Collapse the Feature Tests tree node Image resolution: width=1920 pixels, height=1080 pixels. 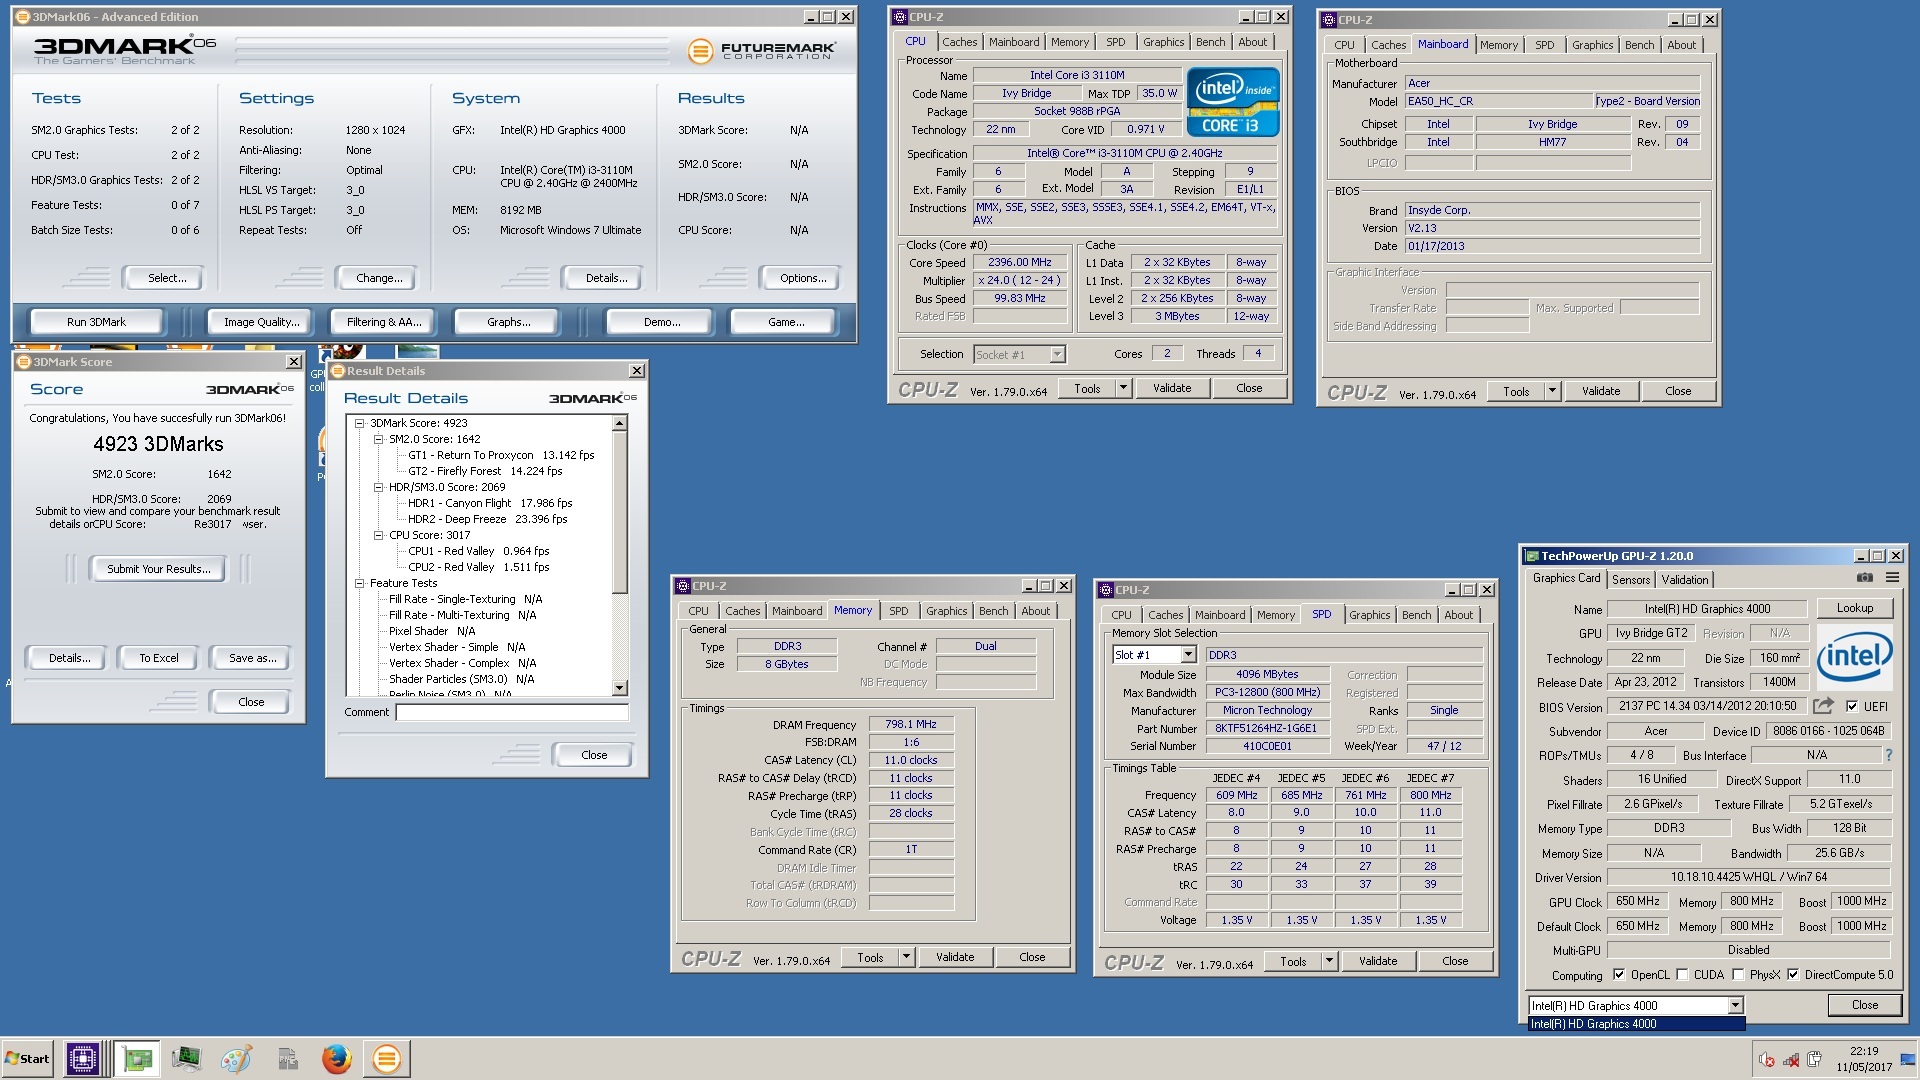pyautogui.click(x=360, y=583)
